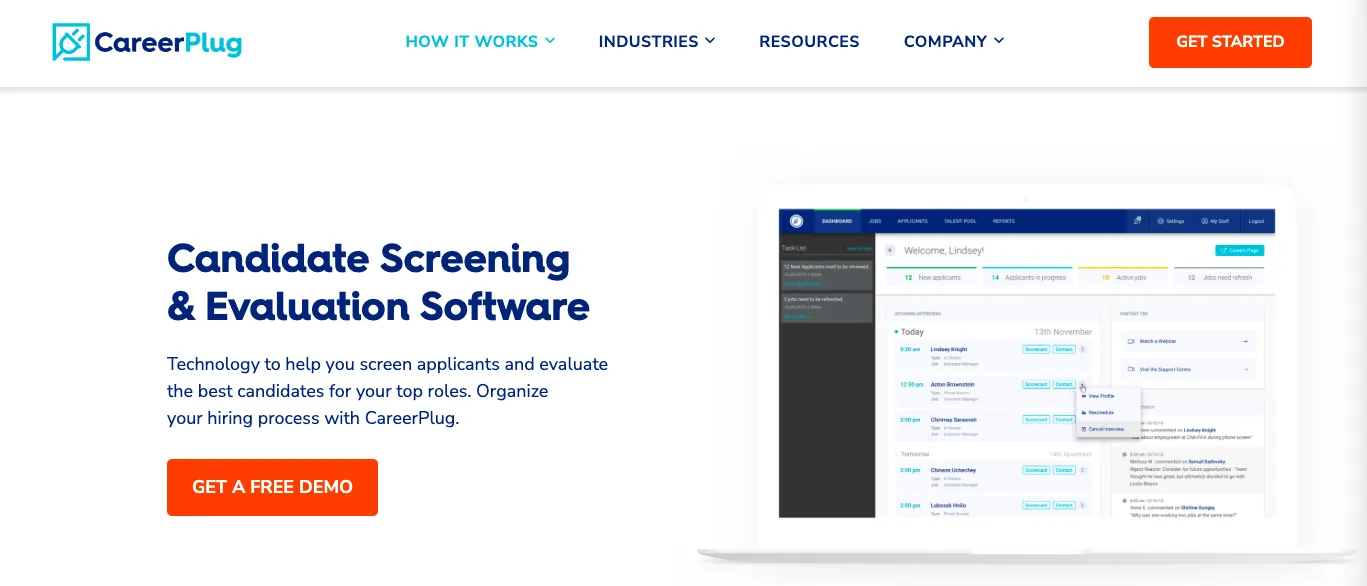Image resolution: width=1367 pixels, height=586 pixels.
Task: Request a demo via GET A FREE DEMO
Action: [x=272, y=487]
